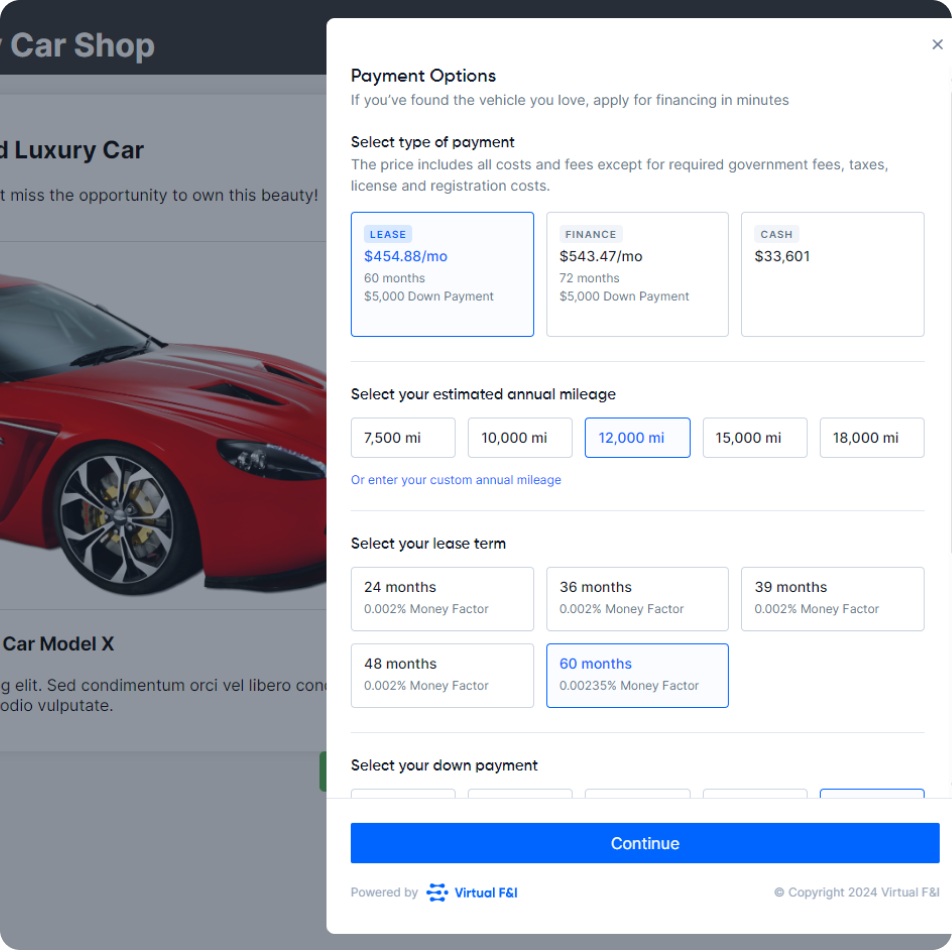952x950 pixels.
Task: Open the custom annual mileage link
Action: click(x=456, y=480)
